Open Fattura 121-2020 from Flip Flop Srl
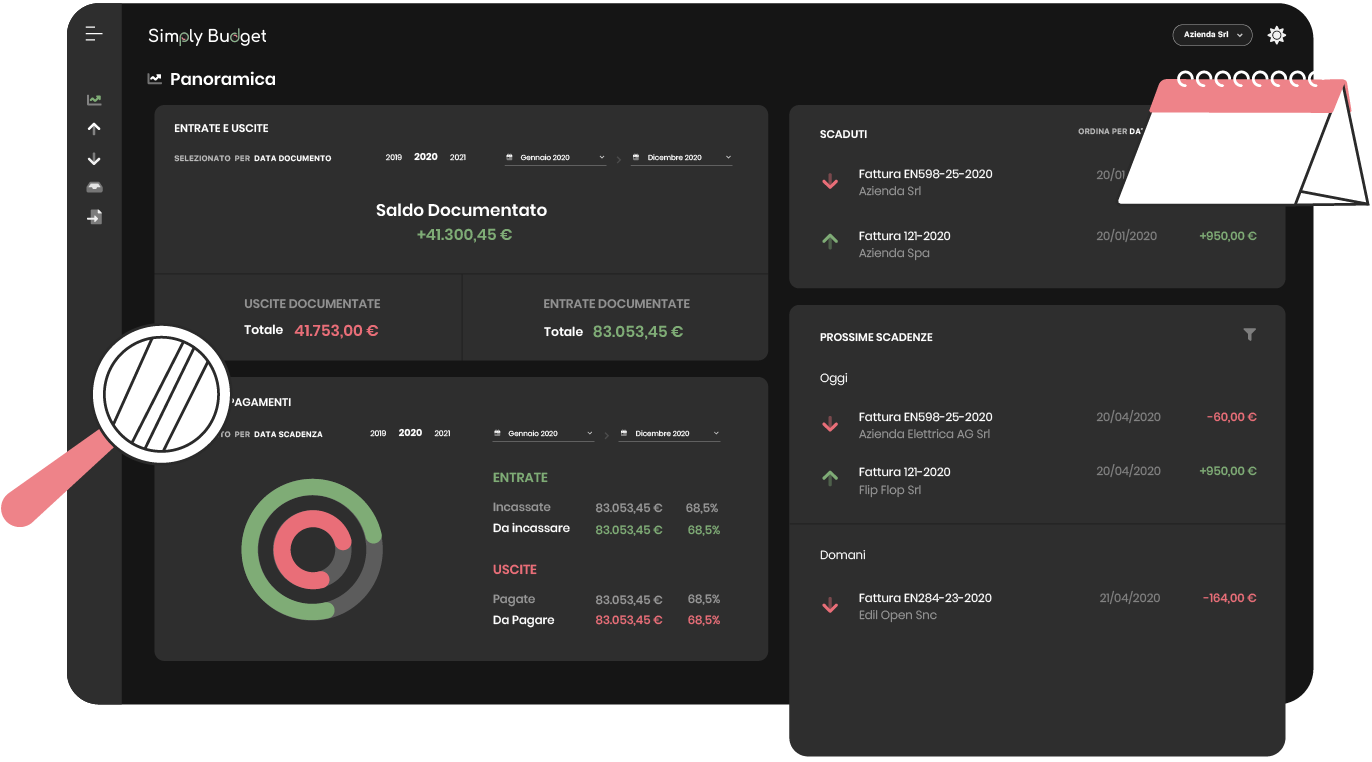The width and height of the screenshot is (1372, 762). [904, 472]
